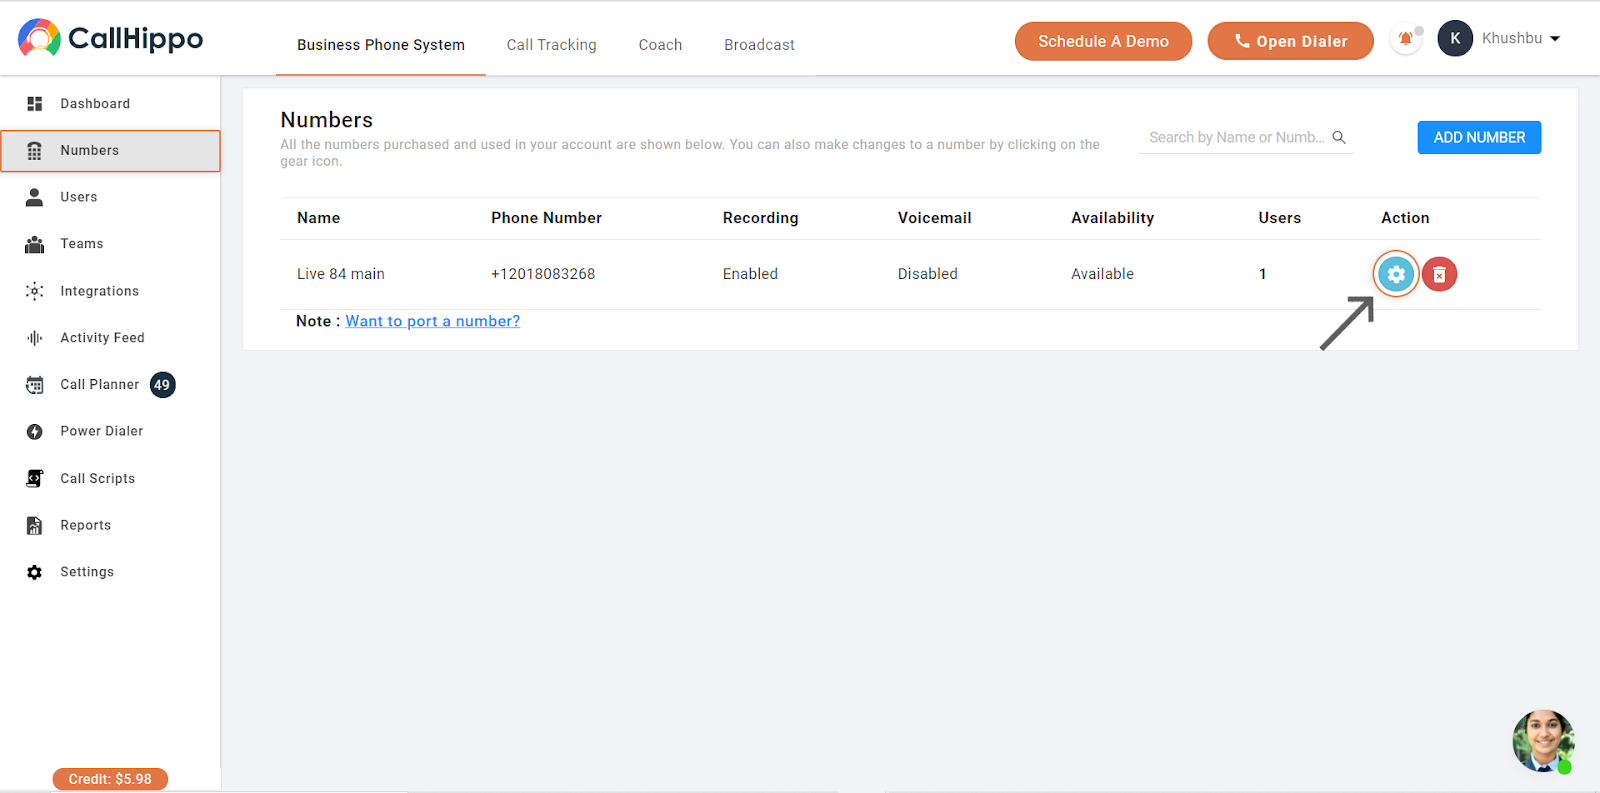Viewport: 1600px width, 793px height.
Task: Click the Name column header
Action: (318, 218)
